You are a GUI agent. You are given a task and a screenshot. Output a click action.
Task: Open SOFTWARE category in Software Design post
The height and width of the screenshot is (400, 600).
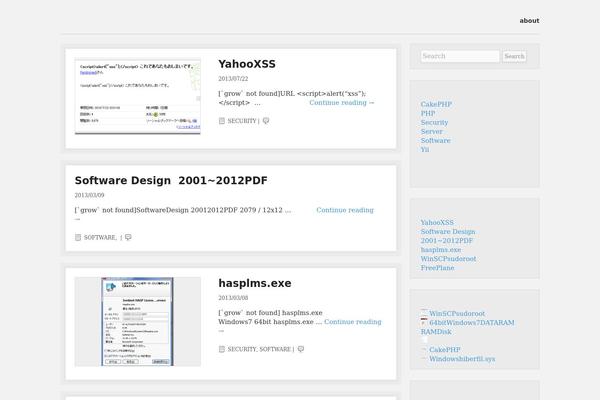point(100,237)
